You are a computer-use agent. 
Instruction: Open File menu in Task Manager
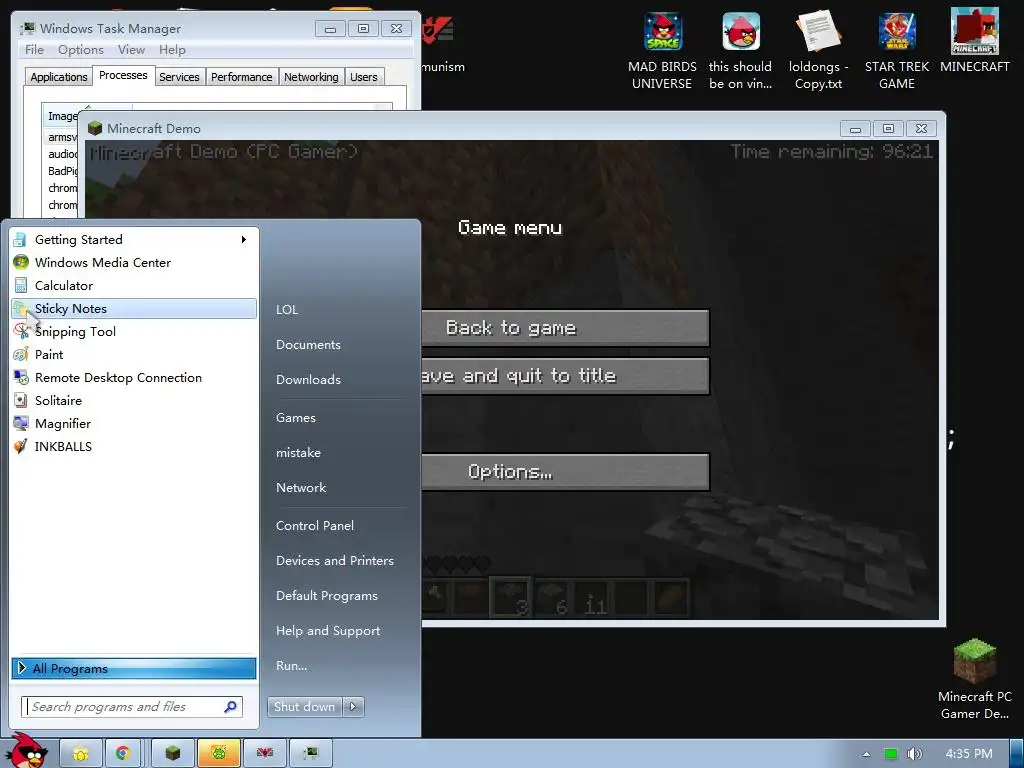[x=34, y=50]
